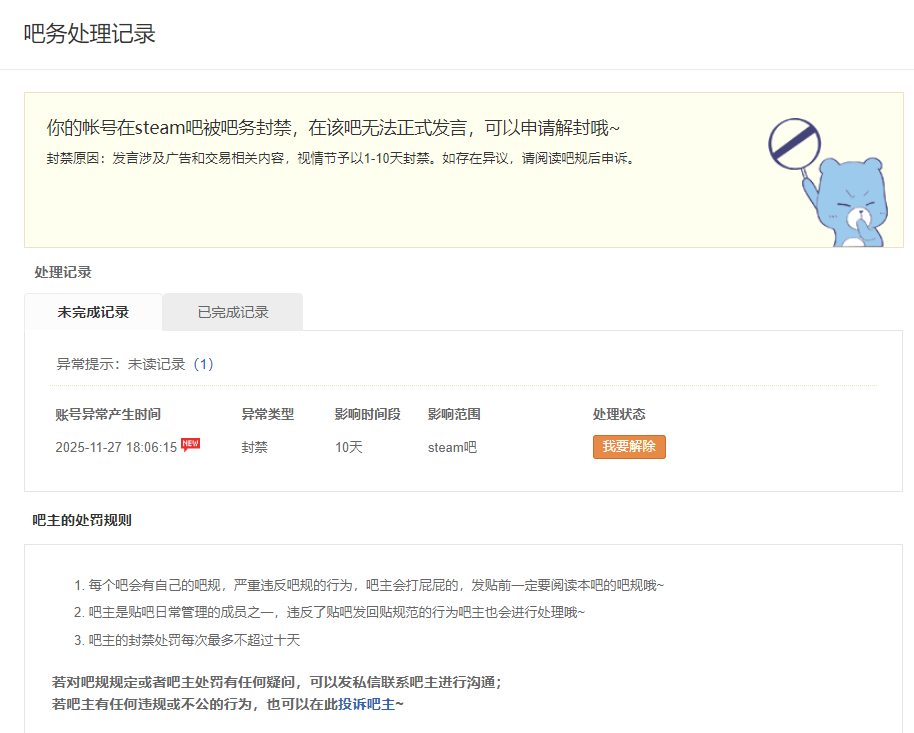Viewport: 914px width, 733px height.
Task: Click the 异常提示 unread records notice
Action: click(135, 364)
